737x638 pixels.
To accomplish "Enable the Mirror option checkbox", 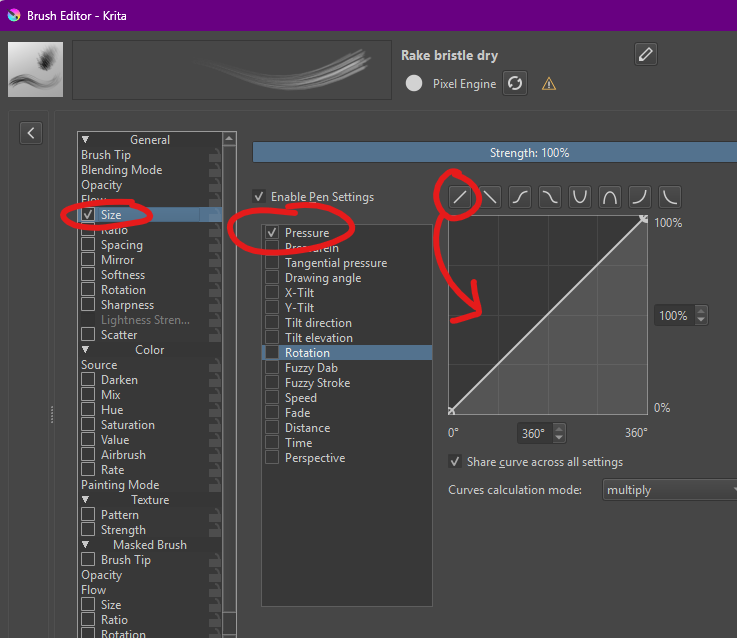I will click(88, 260).
